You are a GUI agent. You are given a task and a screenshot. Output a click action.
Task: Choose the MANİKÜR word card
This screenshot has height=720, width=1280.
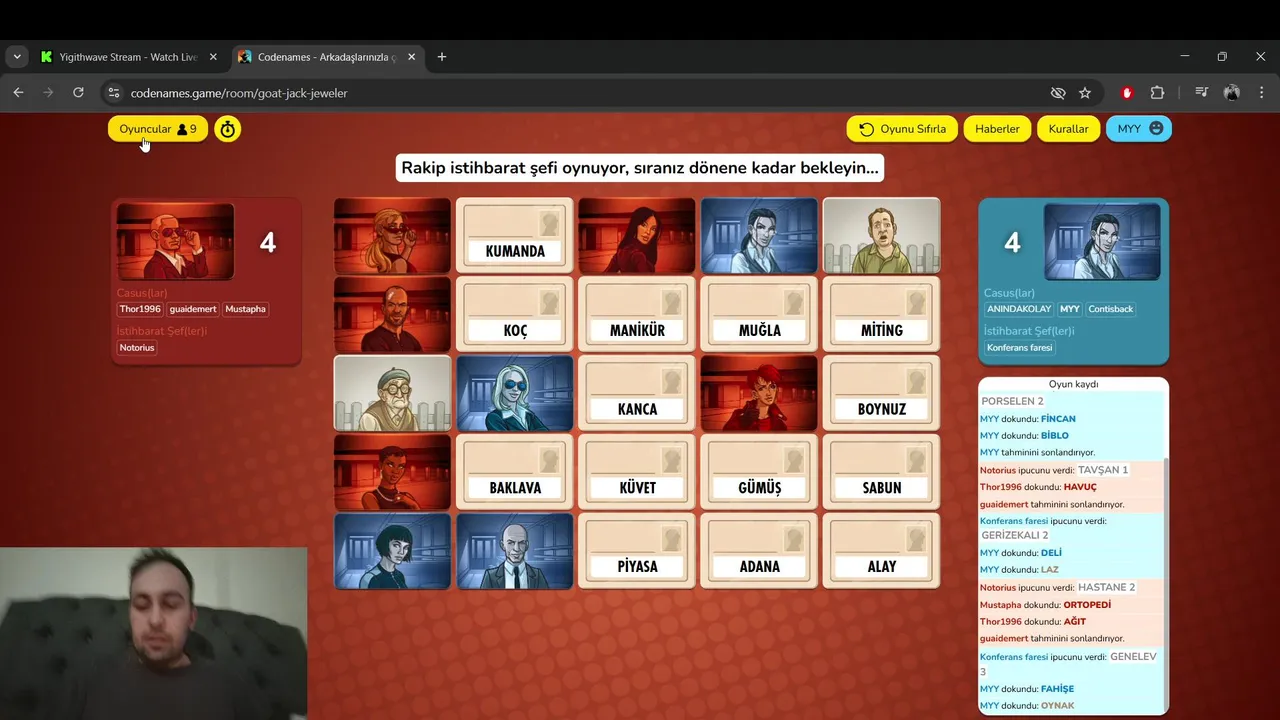637,315
